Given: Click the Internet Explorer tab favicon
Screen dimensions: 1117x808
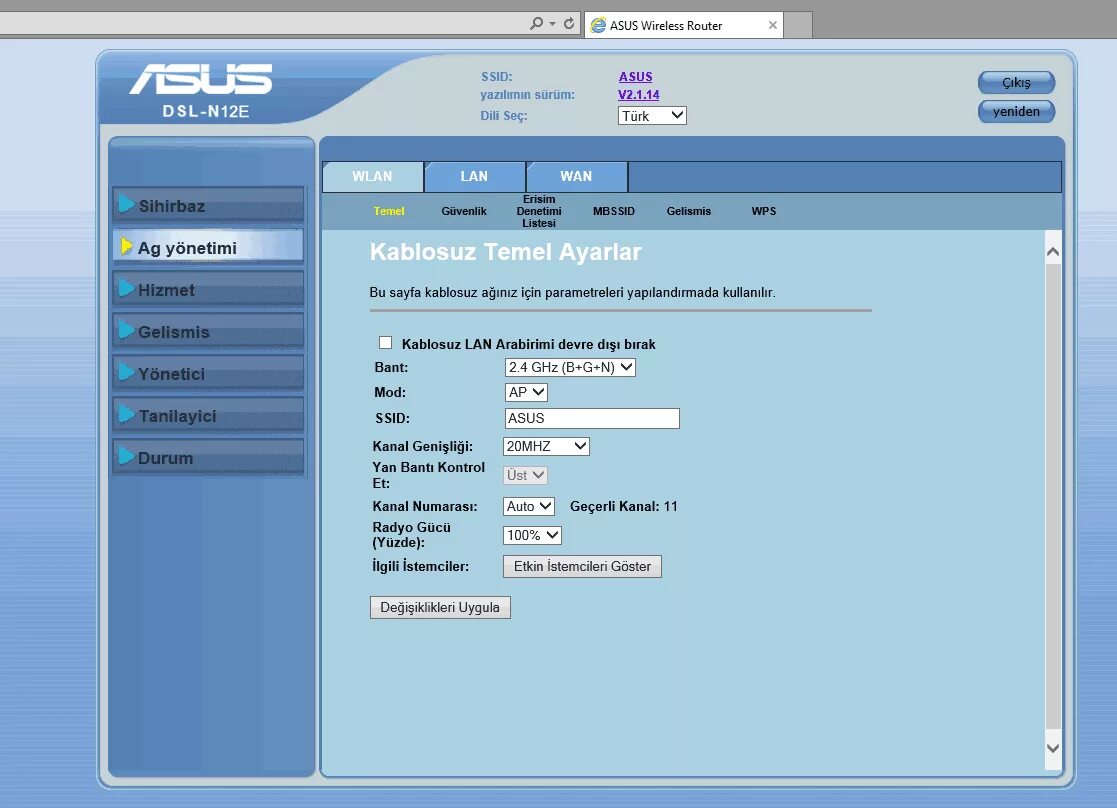Looking at the screenshot, I should tap(598, 26).
